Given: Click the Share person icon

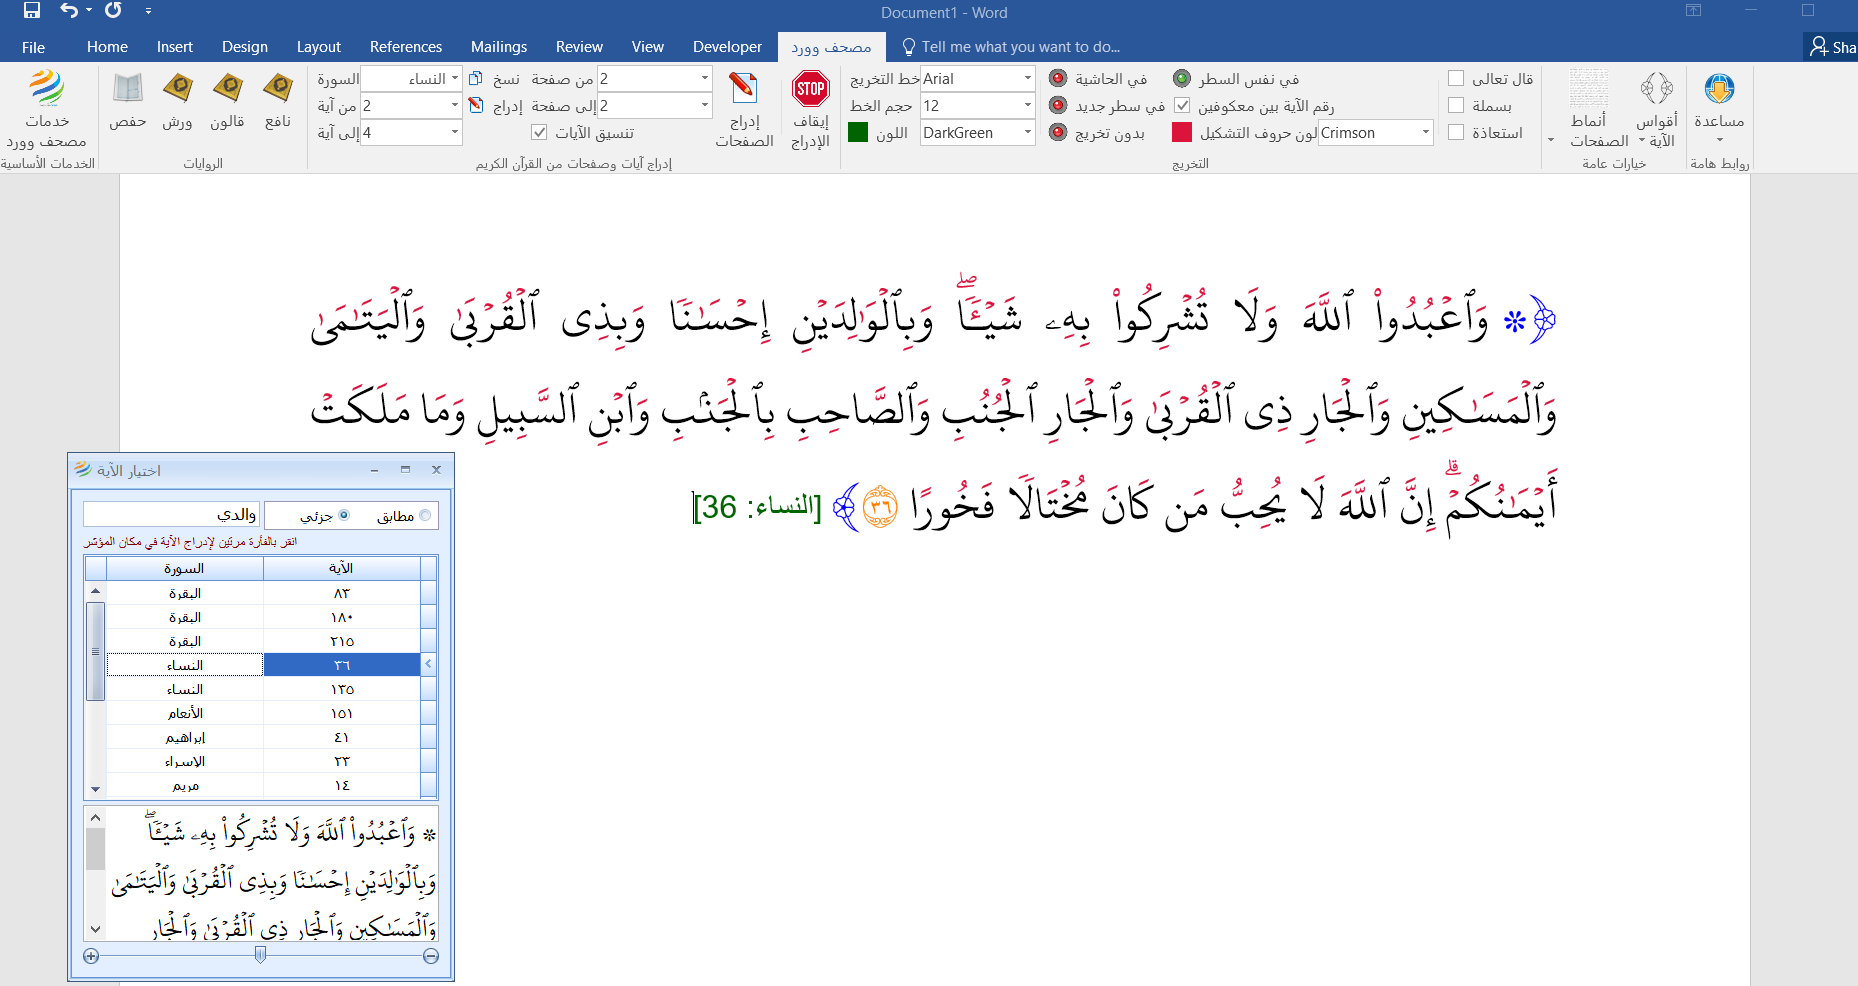Looking at the screenshot, I should [x=1819, y=46].
